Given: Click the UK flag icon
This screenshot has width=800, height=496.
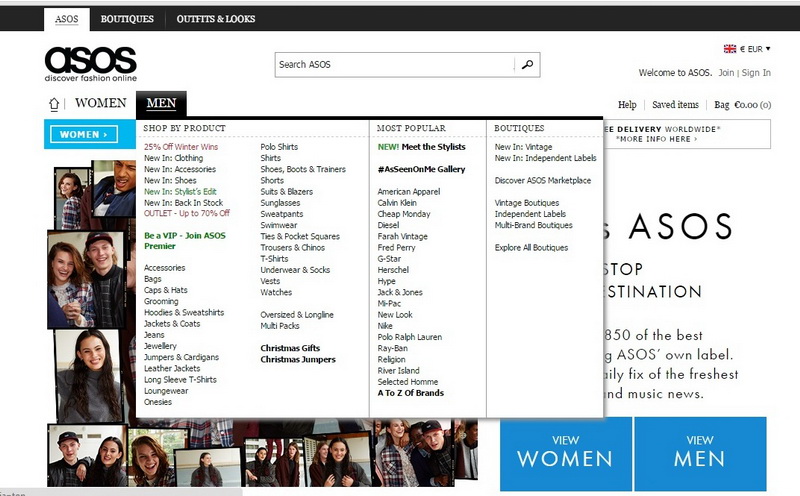Looking at the screenshot, I should click(729, 48).
